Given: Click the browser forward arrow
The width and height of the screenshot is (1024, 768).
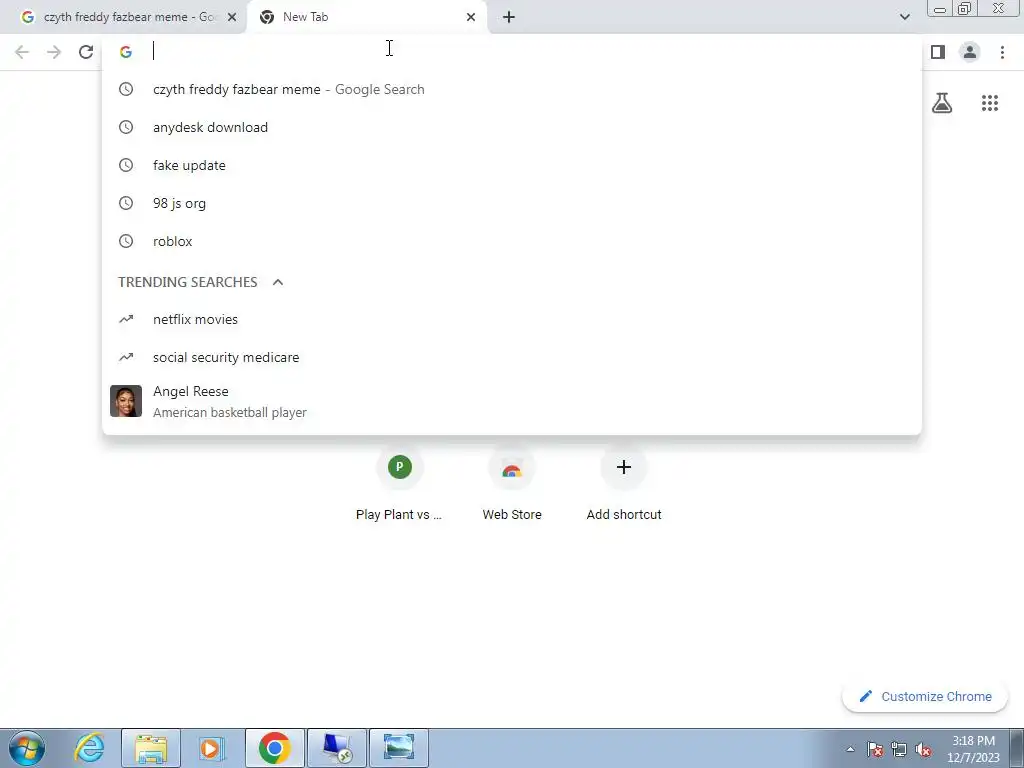Looking at the screenshot, I should point(54,52).
